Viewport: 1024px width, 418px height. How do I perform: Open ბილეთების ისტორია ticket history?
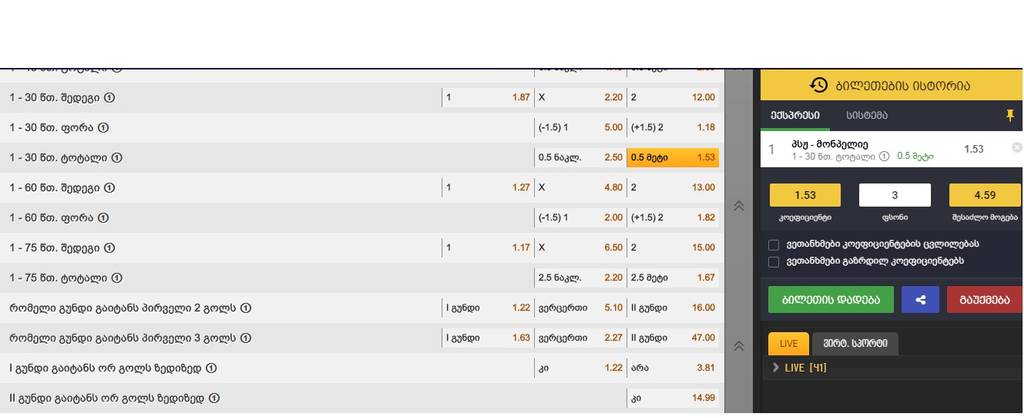point(891,85)
